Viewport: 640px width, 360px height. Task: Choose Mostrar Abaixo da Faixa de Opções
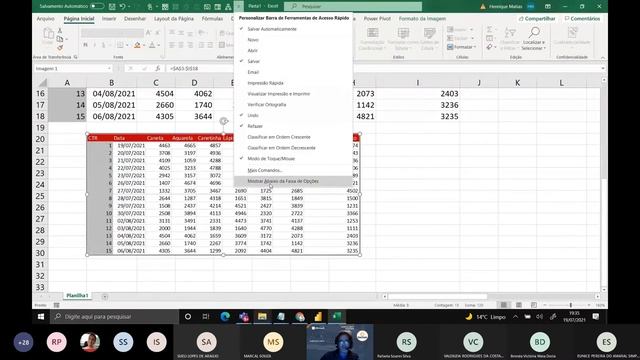[x=293, y=181]
